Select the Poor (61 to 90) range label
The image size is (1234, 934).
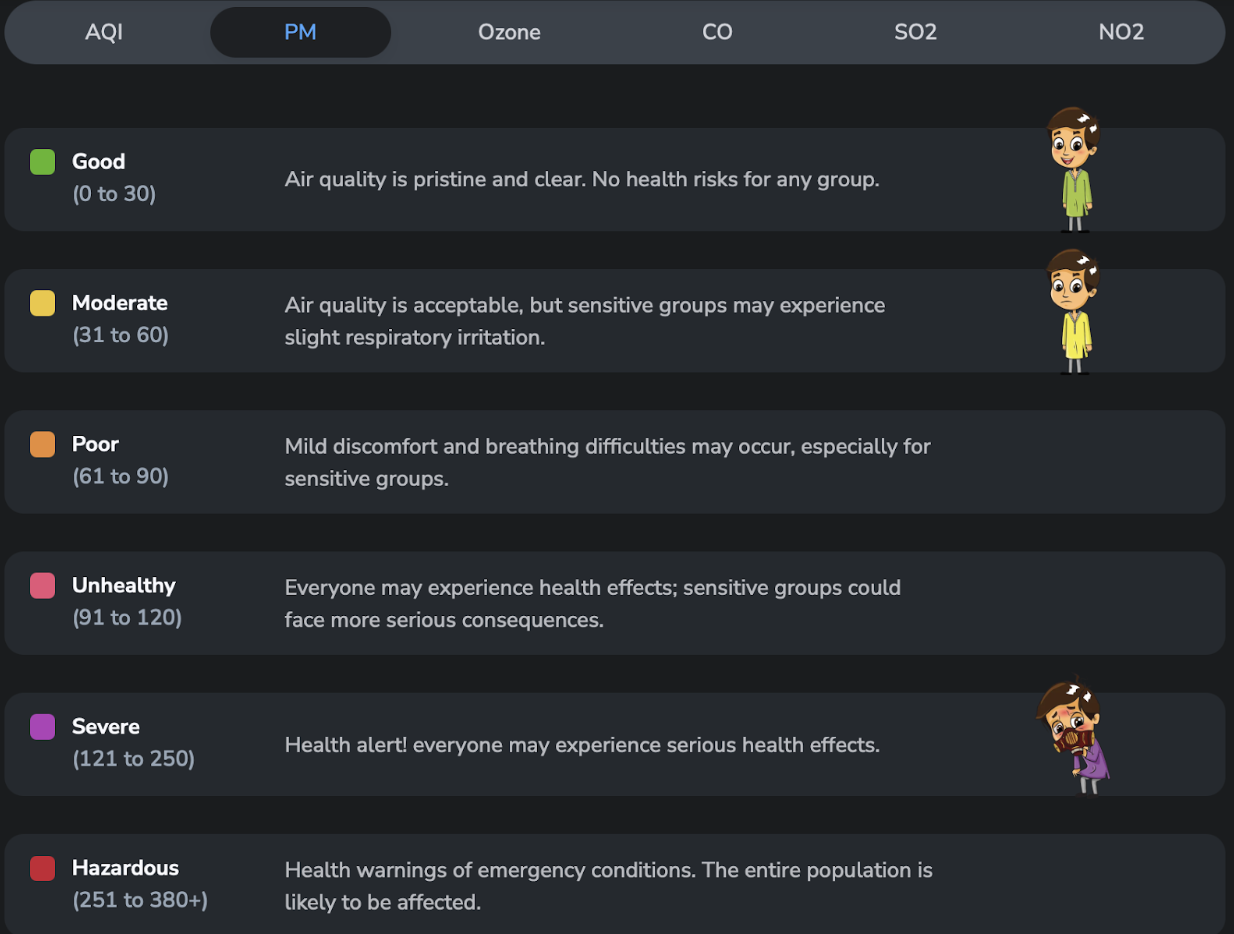pos(120,476)
